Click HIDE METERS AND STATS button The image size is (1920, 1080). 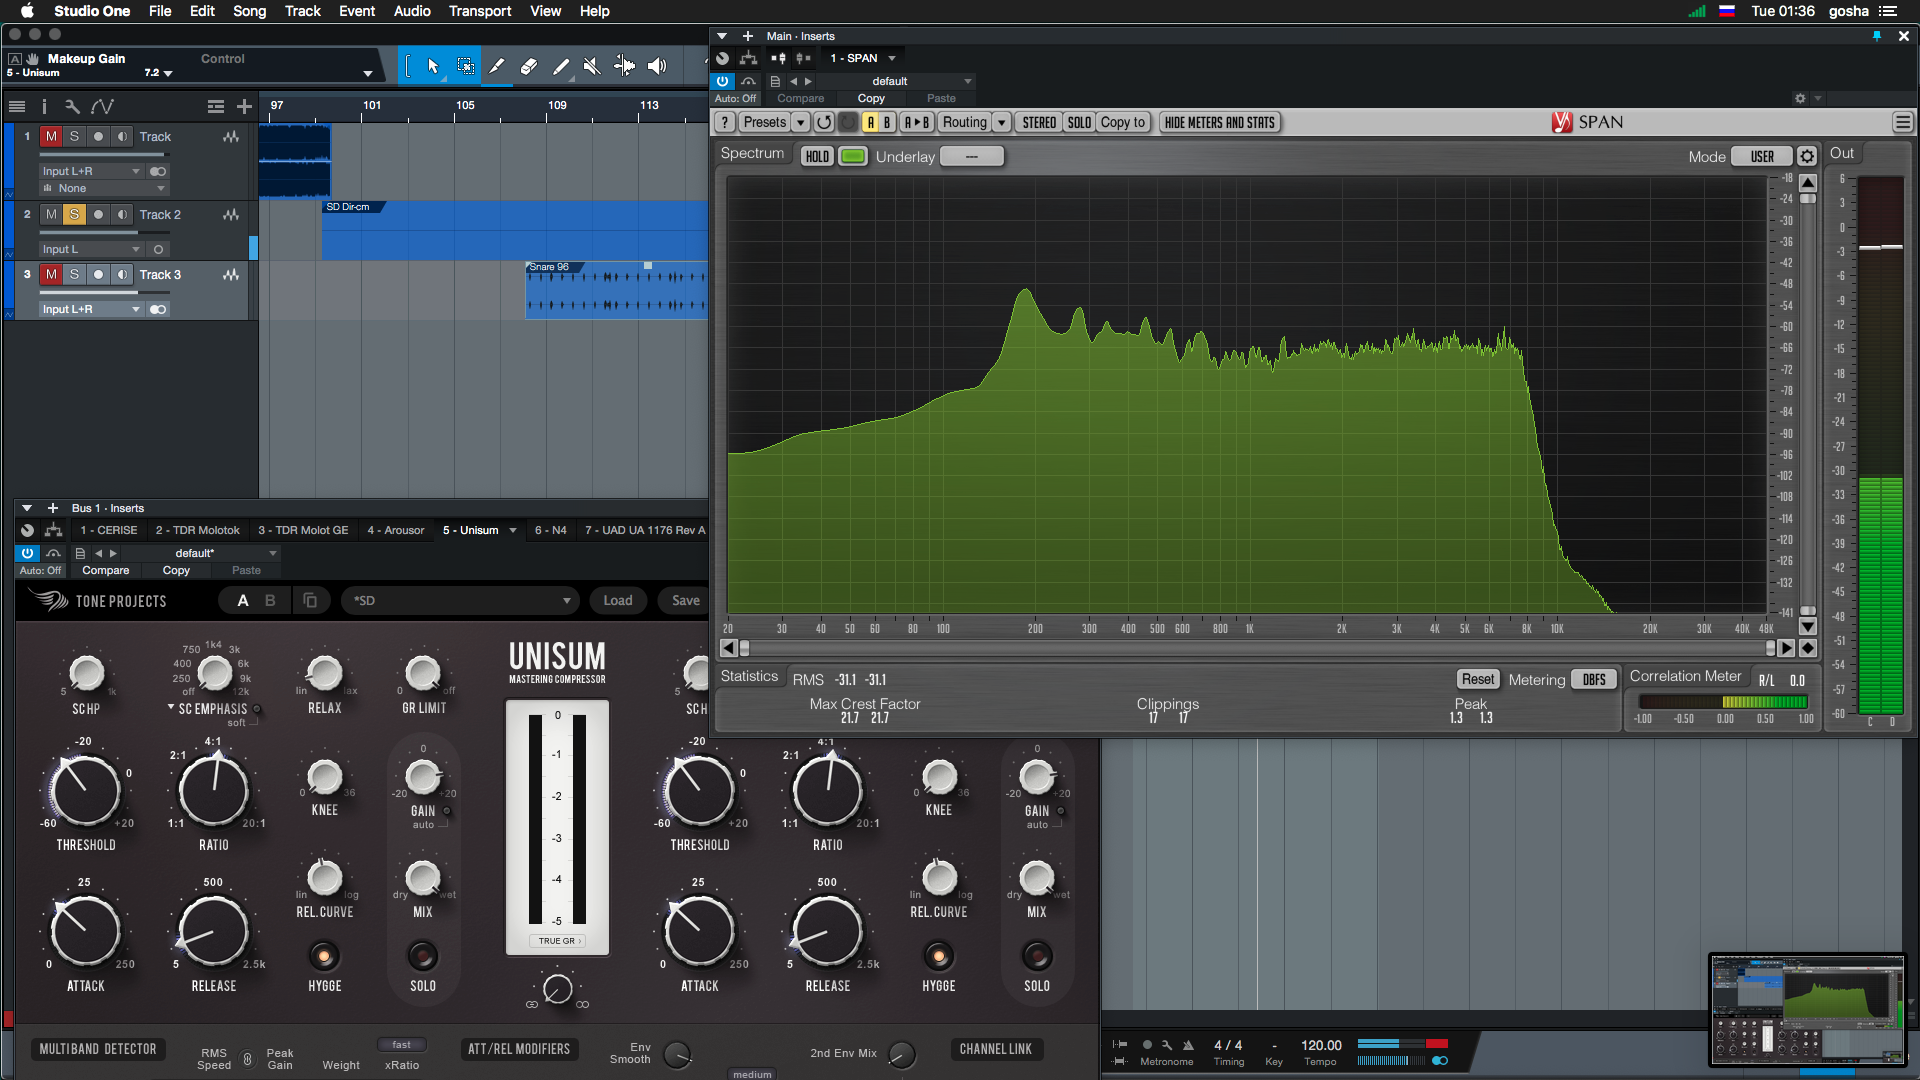1219,123
